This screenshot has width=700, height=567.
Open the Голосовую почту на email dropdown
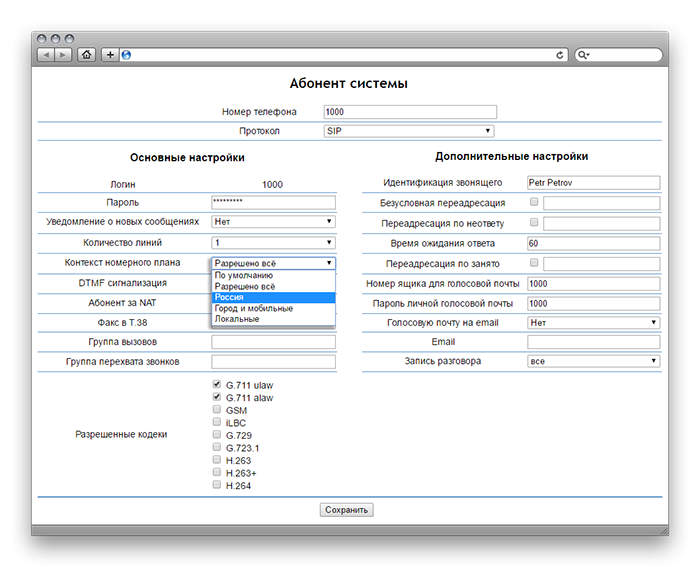[594, 322]
